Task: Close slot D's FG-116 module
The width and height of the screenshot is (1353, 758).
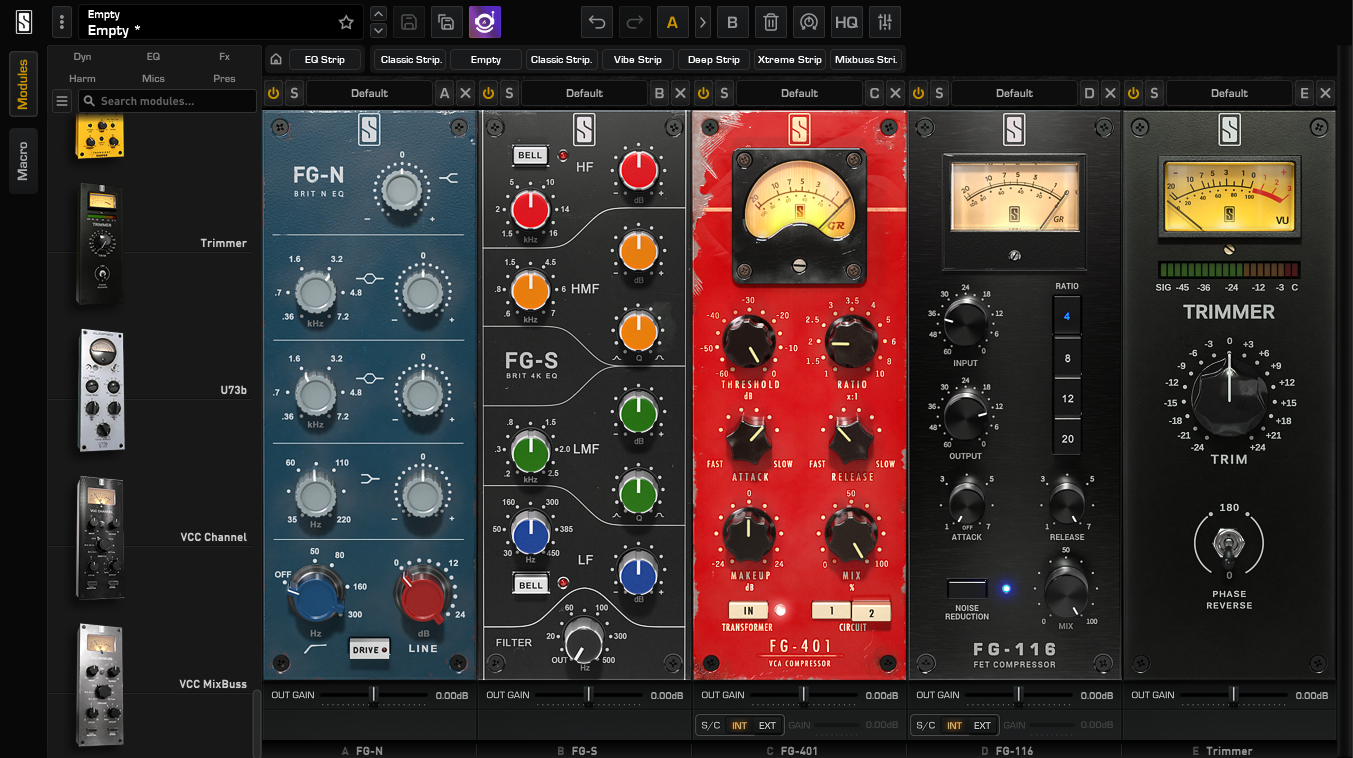Action: tap(1111, 93)
